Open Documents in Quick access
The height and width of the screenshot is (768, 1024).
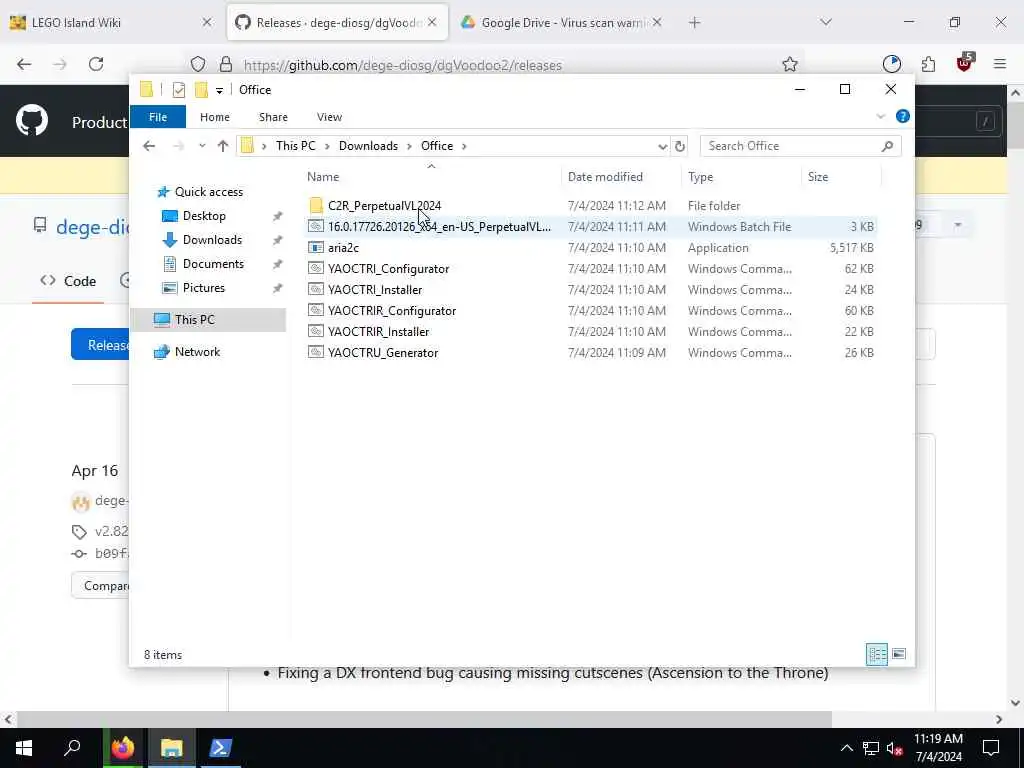[x=213, y=264]
